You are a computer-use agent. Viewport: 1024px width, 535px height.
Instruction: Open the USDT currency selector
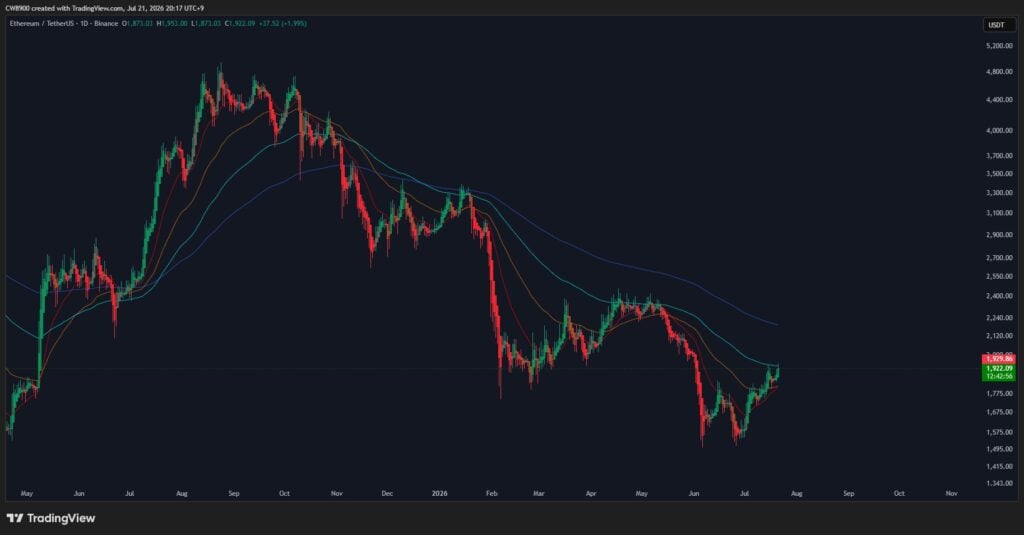pyautogui.click(x=997, y=25)
